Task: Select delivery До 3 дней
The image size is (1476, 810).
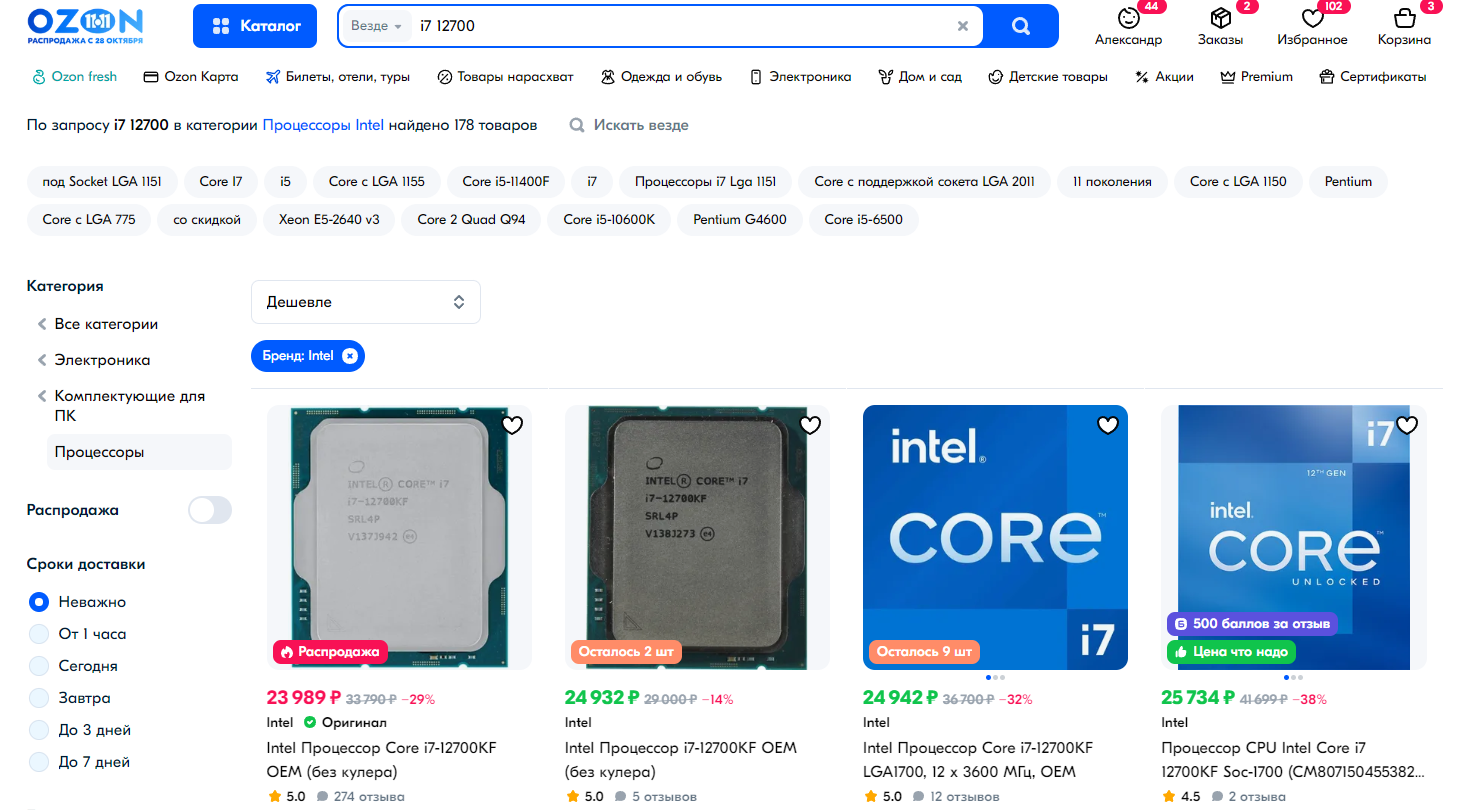Action: (39, 730)
